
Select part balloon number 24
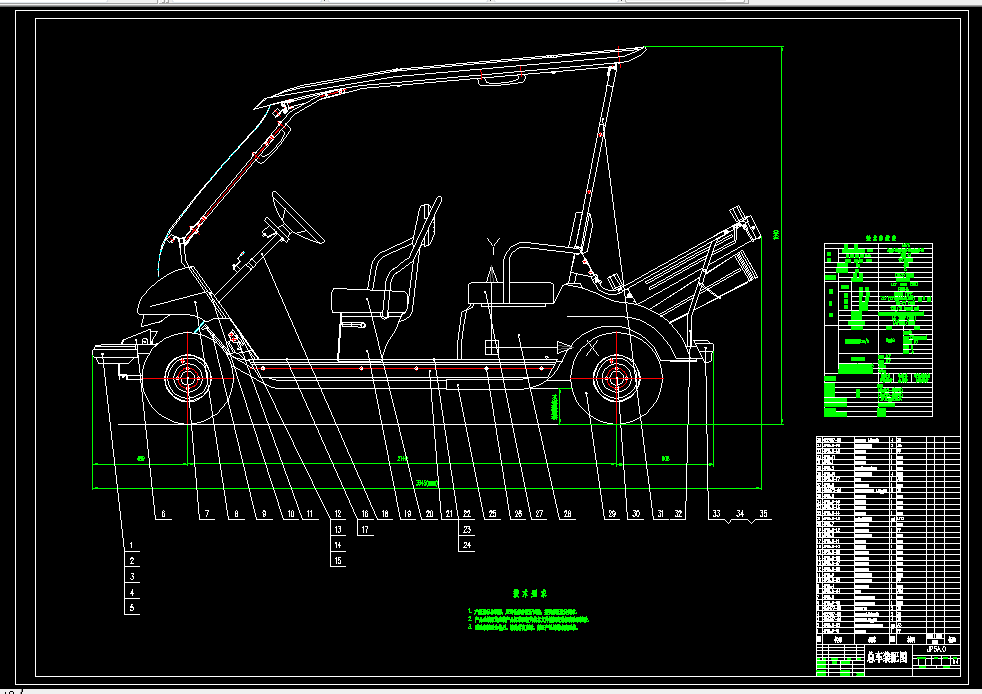point(467,545)
